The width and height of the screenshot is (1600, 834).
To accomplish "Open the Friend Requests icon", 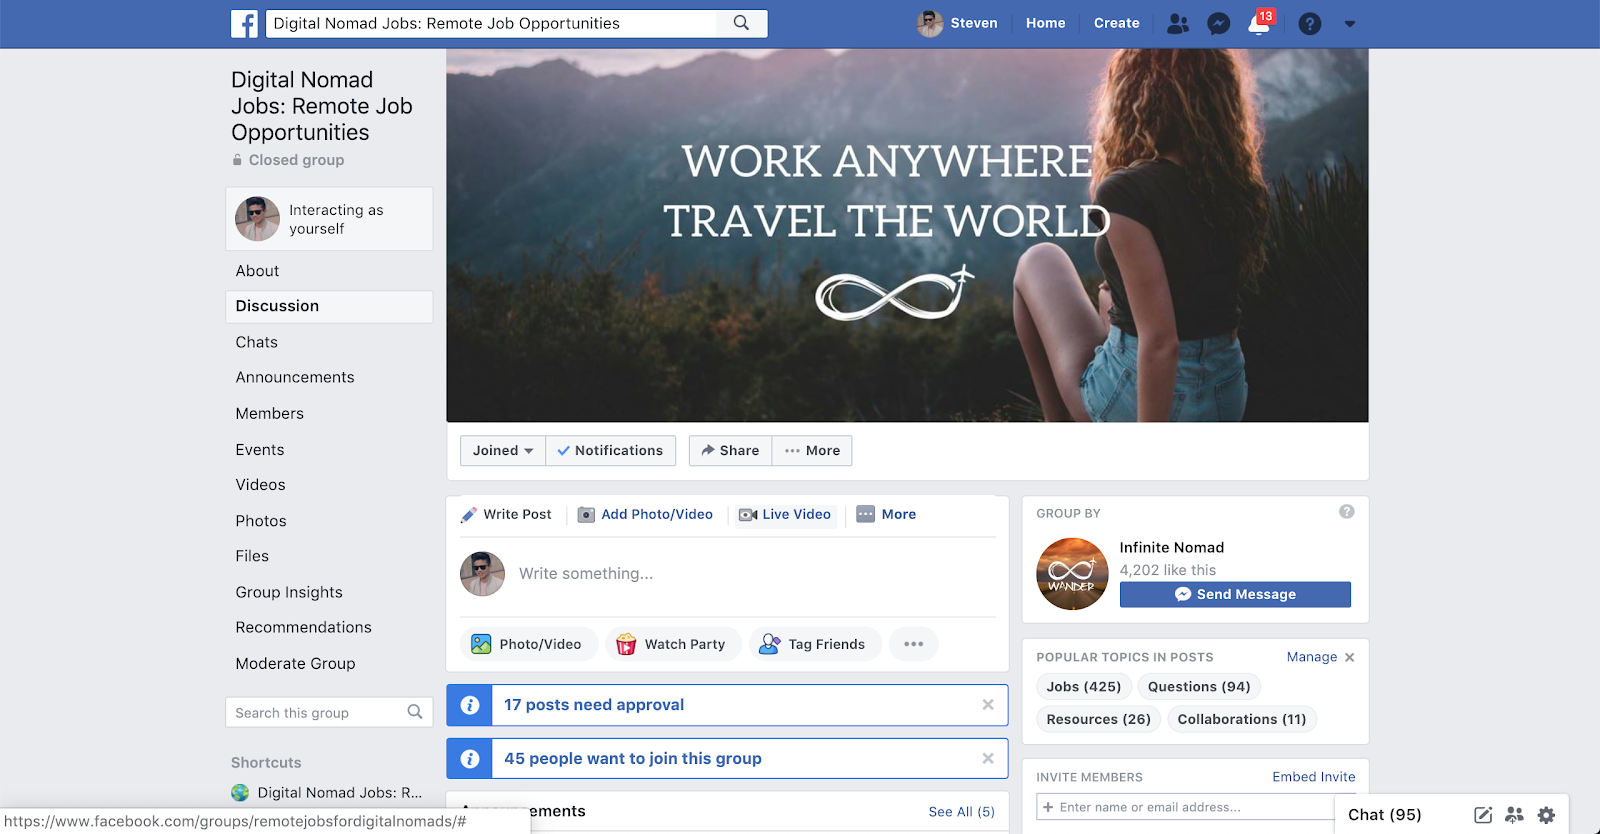I will pyautogui.click(x=1178, y=23).
